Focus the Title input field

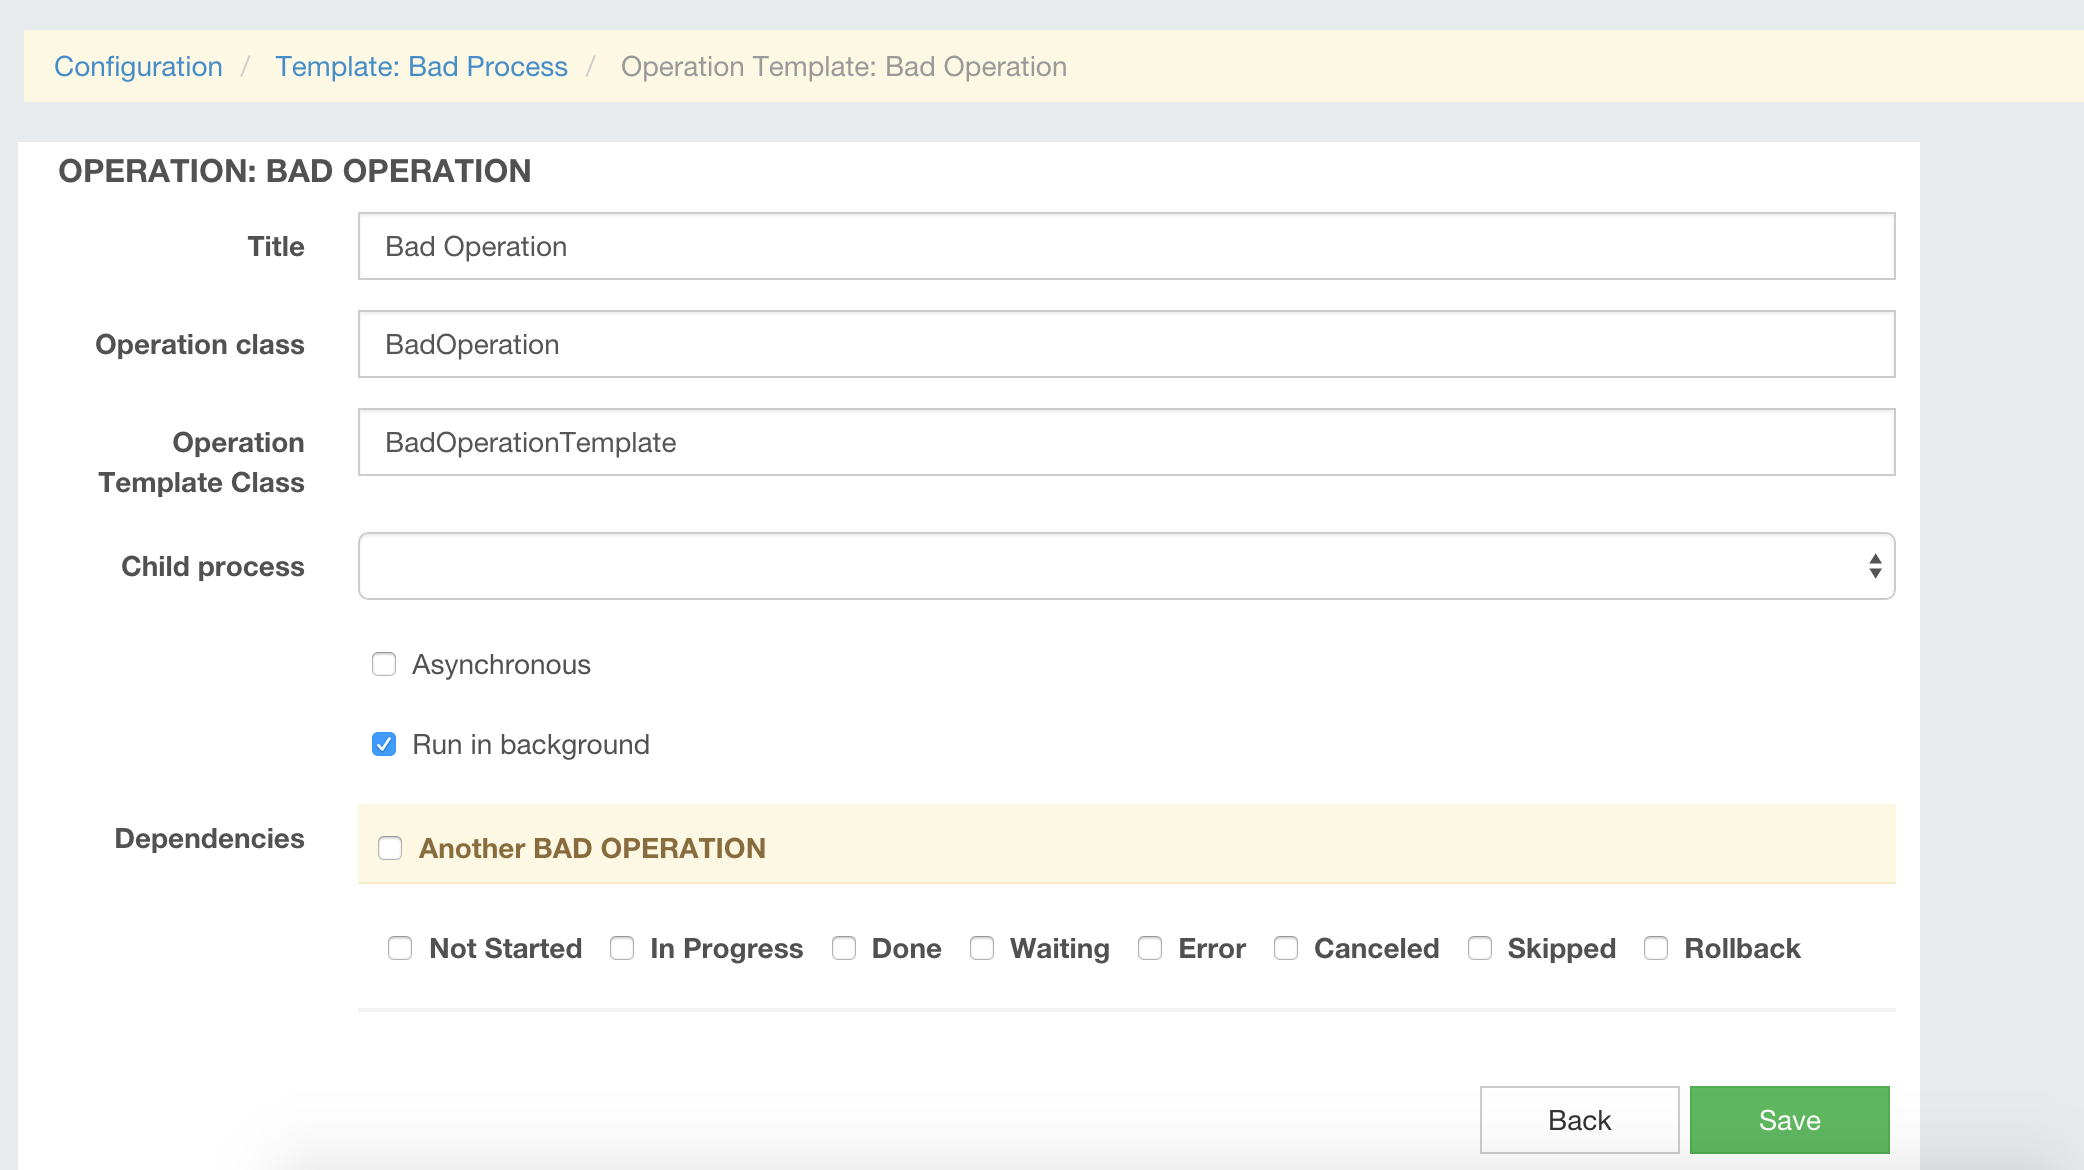(1125, 246)
